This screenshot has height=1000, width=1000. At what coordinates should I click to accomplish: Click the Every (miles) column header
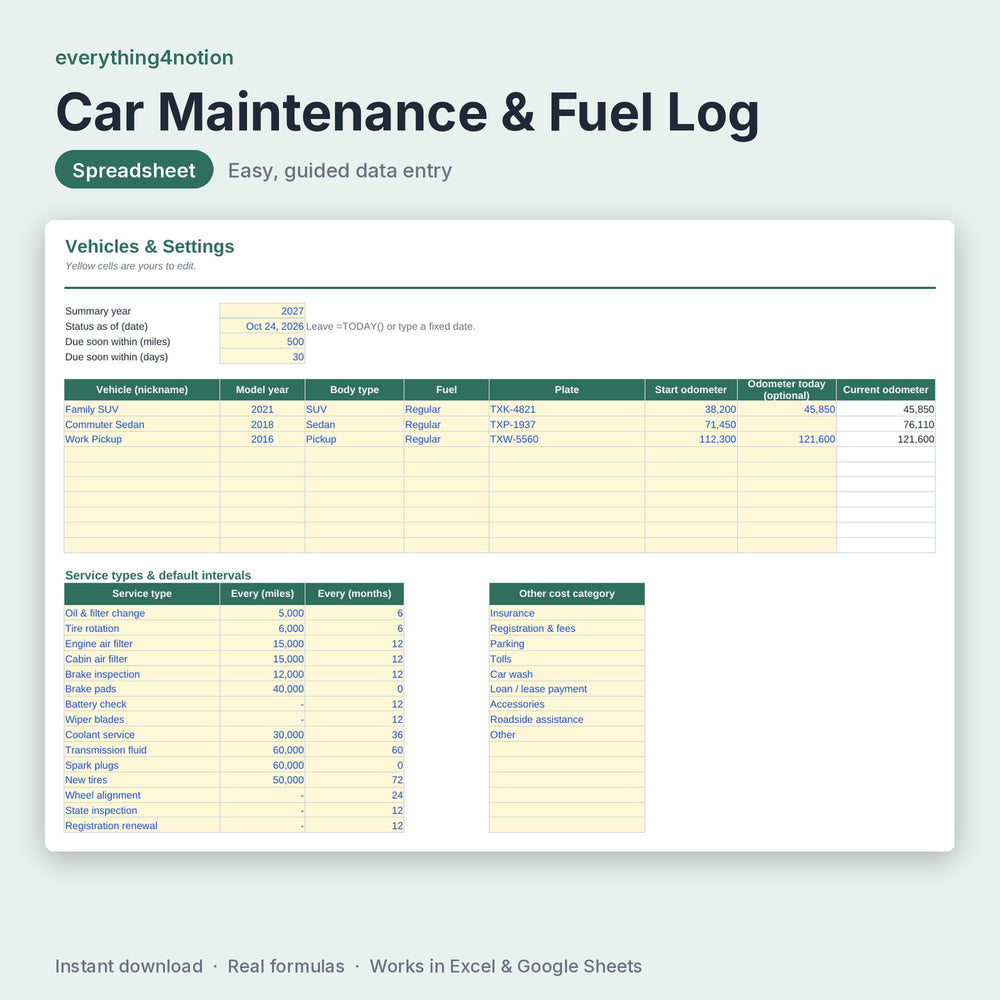click(262, 593)
